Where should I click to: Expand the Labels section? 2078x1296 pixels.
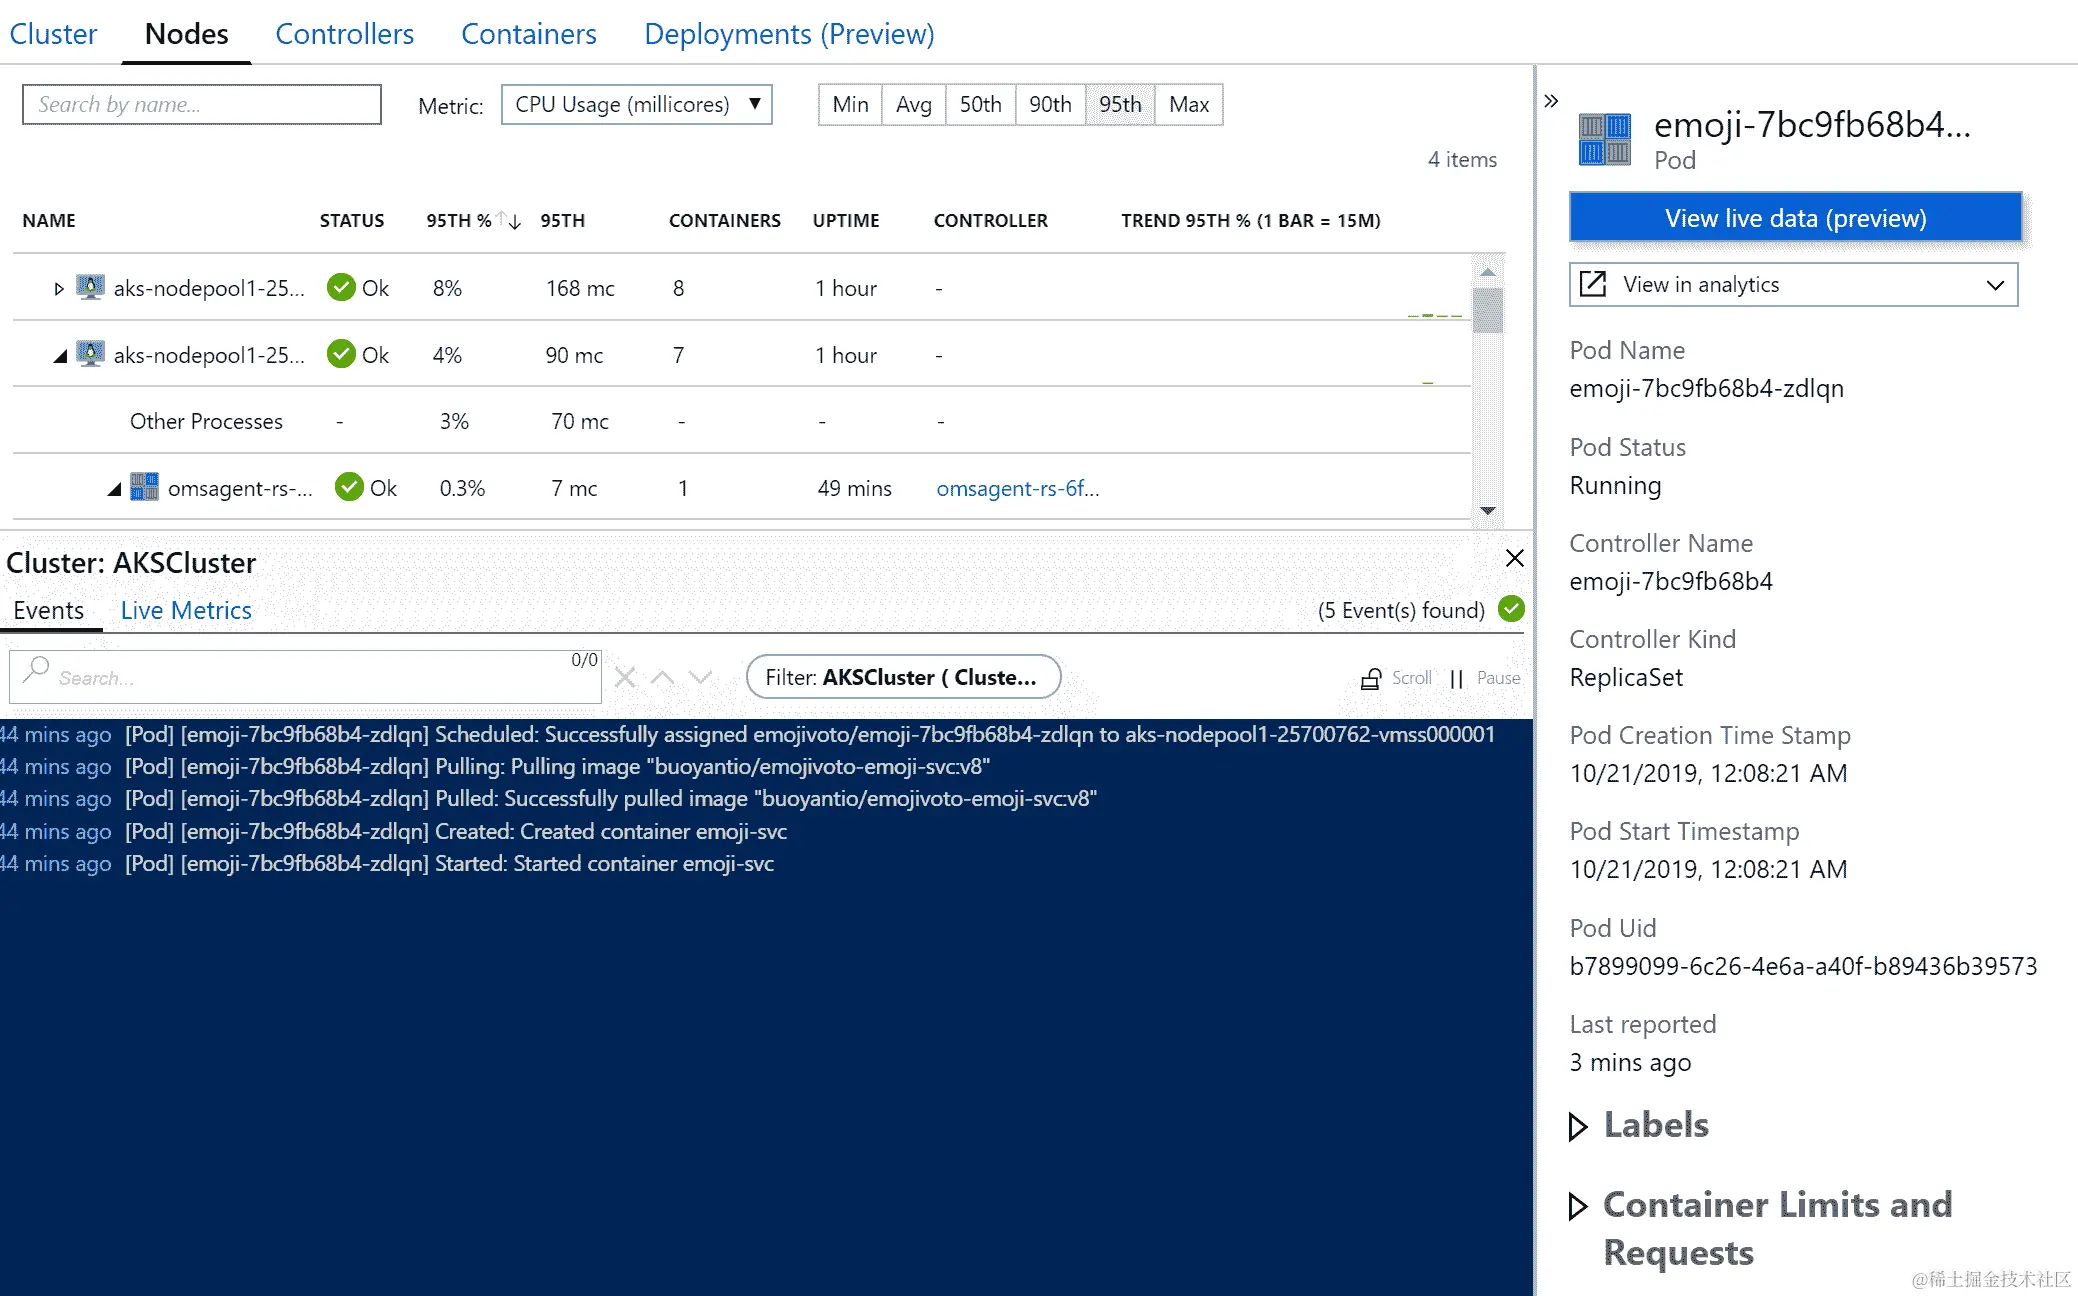click(x=1578, y=1126)
